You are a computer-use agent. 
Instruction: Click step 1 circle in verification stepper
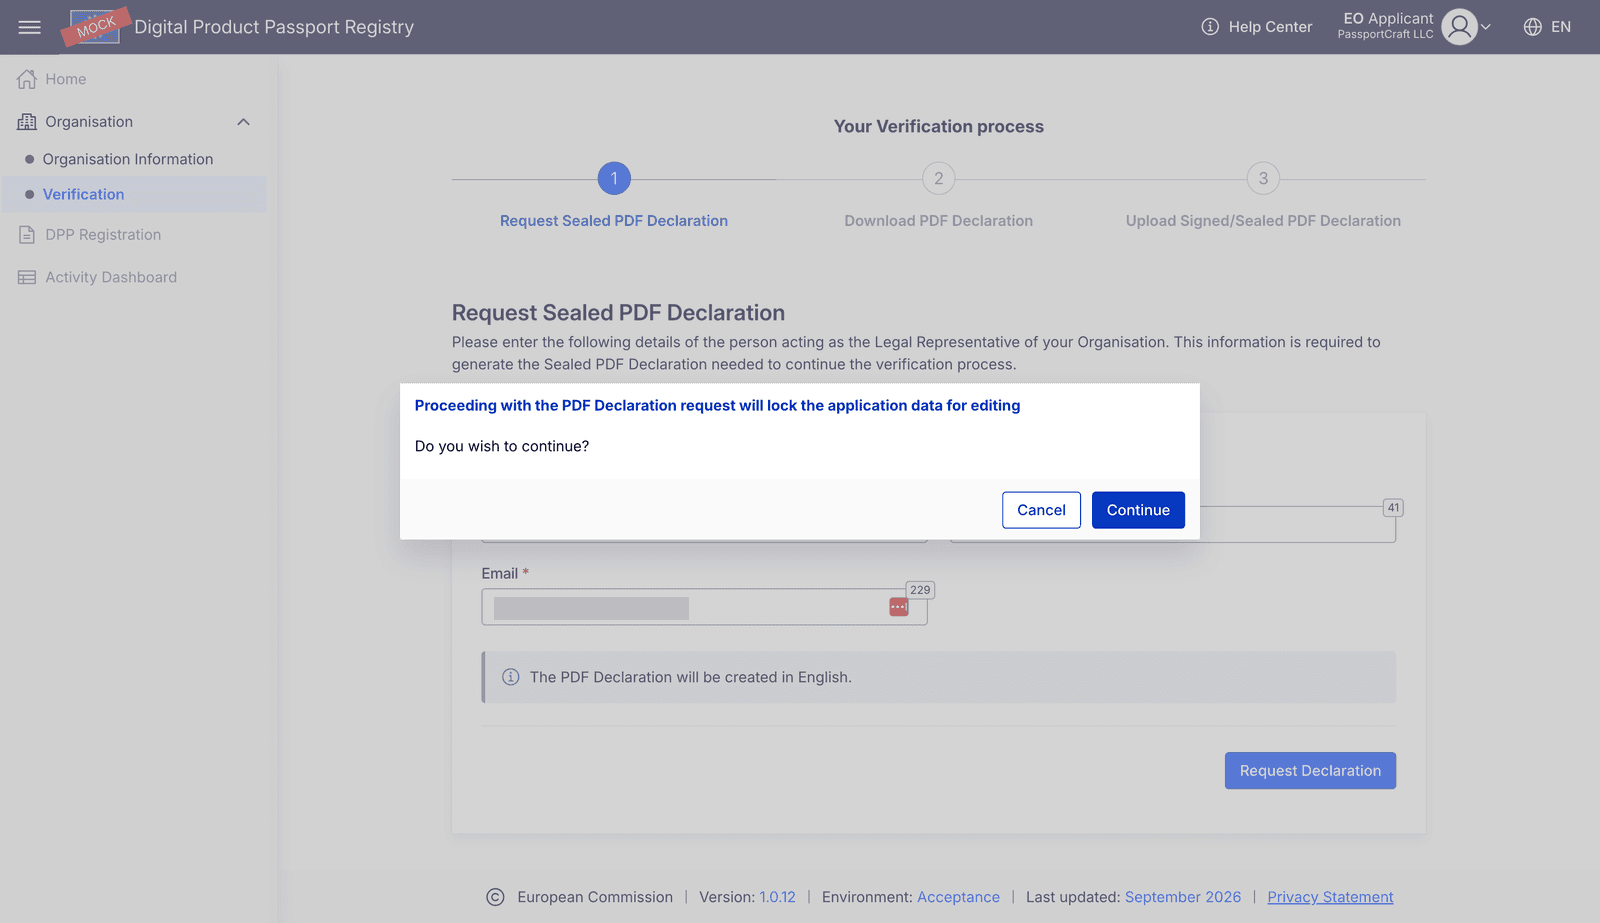(x=614, y=179)
